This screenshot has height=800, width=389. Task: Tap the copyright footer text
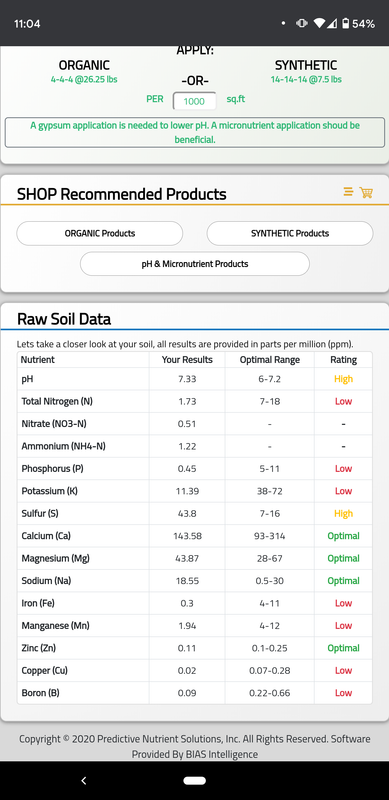[x=194, y=746]
